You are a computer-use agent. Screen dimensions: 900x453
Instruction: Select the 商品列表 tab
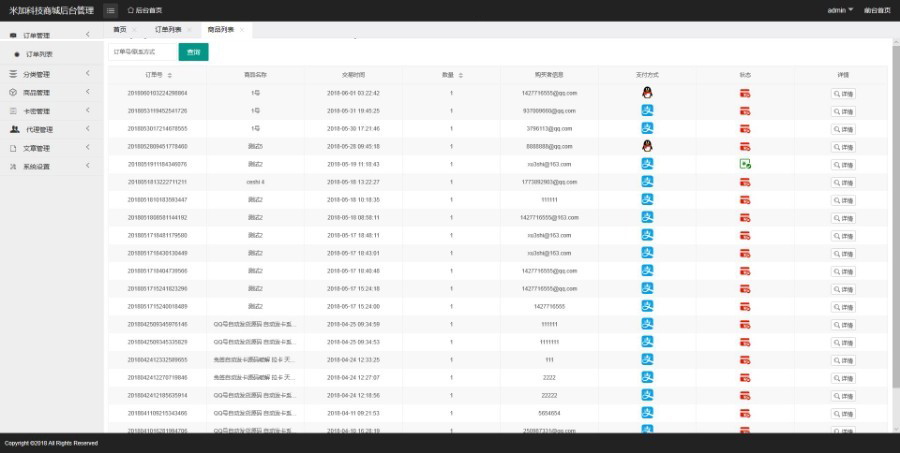pyautogui.click(x=221, y=30)
